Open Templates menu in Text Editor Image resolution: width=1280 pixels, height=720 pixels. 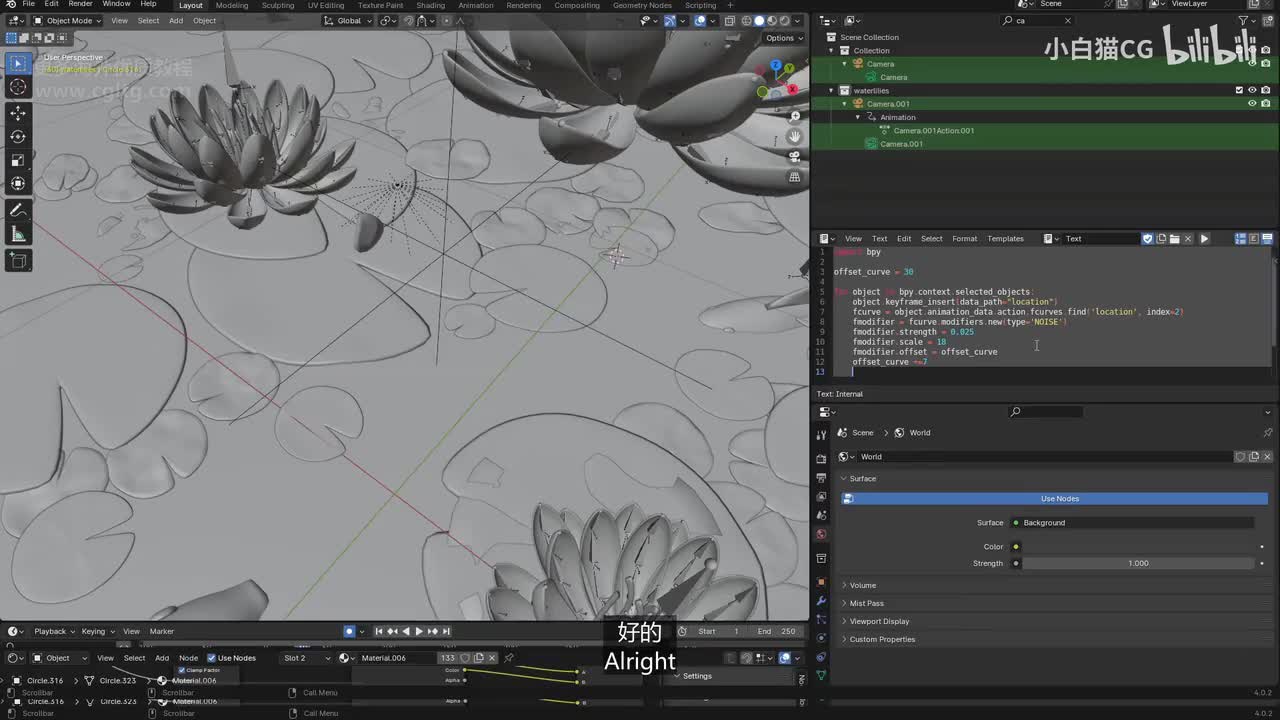pyautogui.click(x=1005, y=239)
